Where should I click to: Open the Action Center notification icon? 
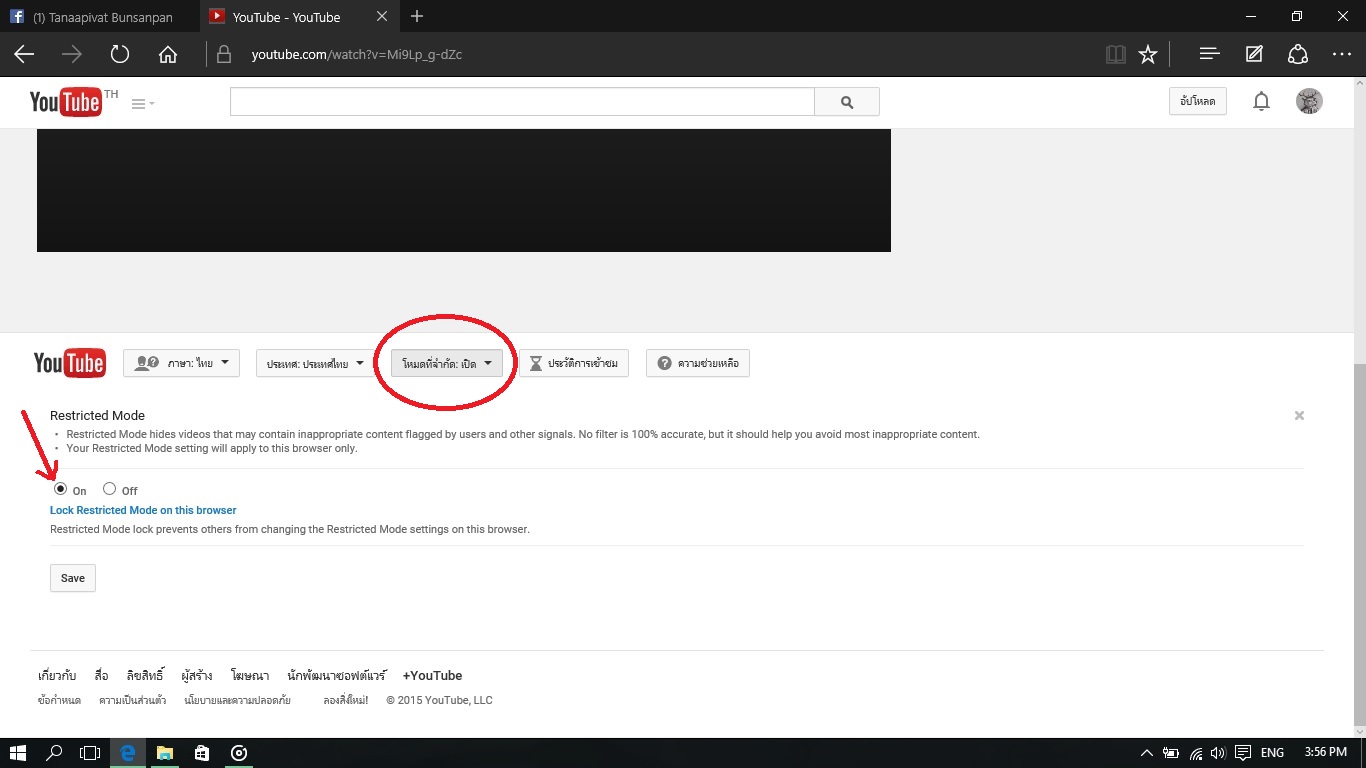(1243, 753)
